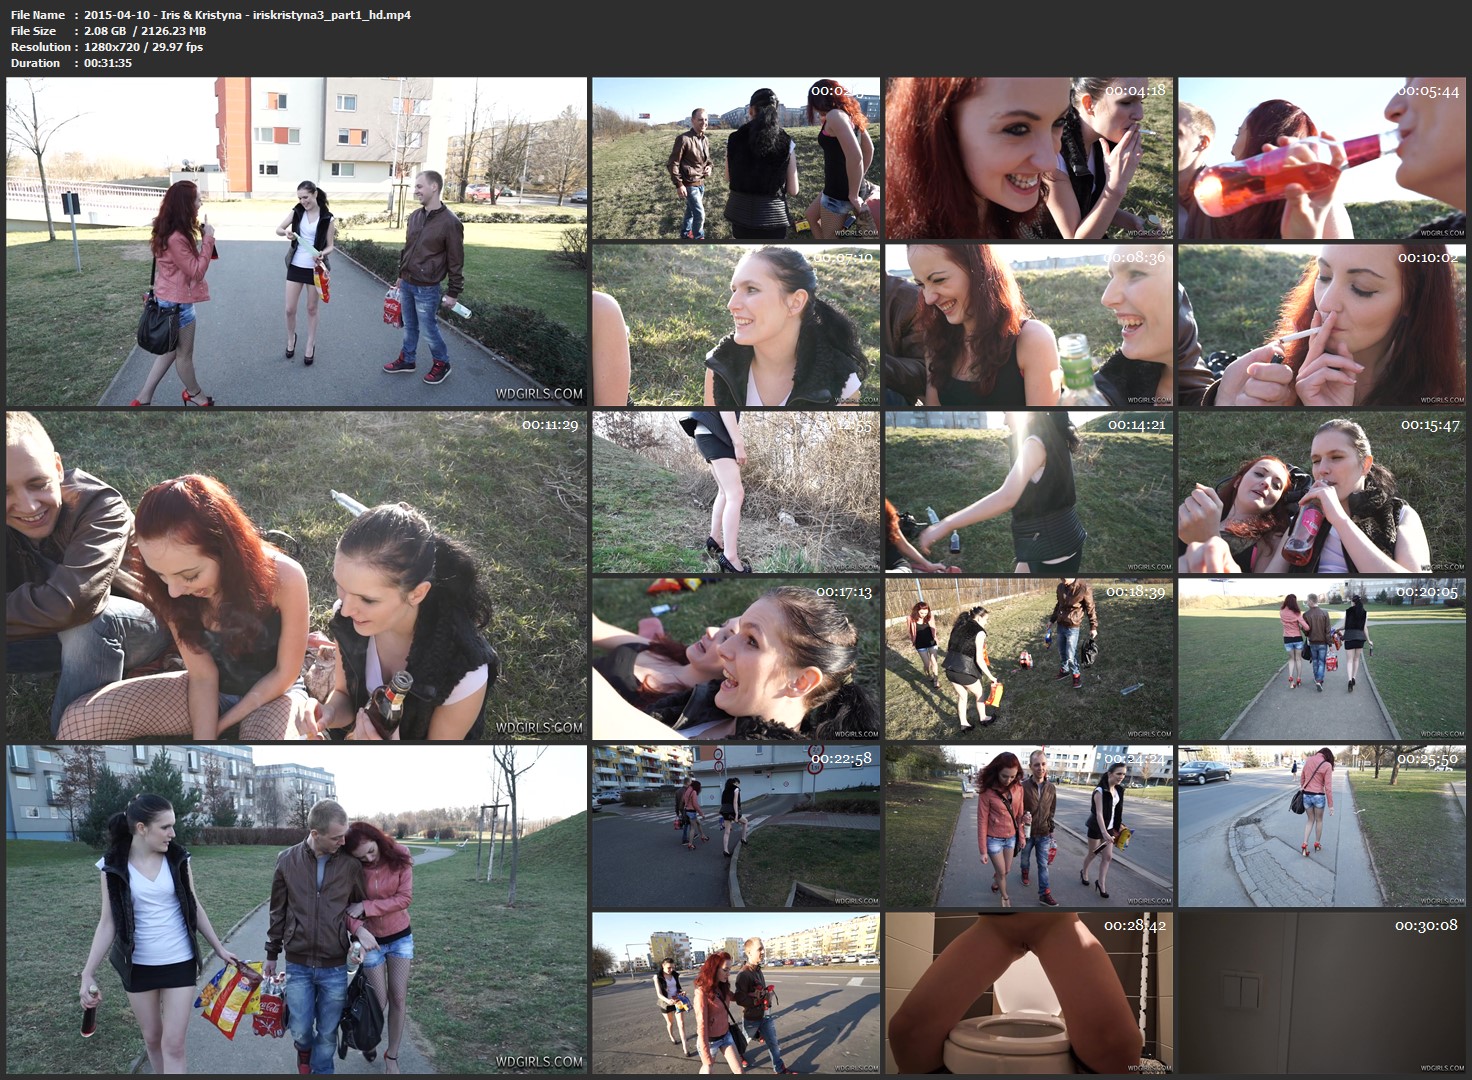Open the walking path frame at 00:20:05

click(1322, 659)
